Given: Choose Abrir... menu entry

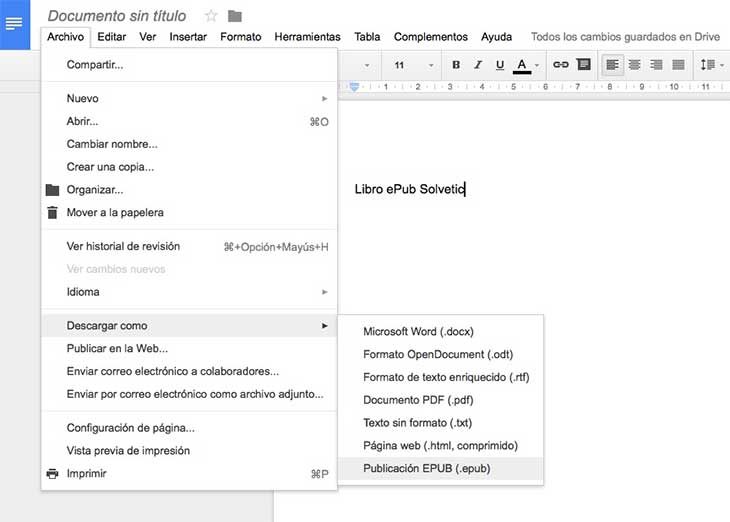Looking at the screenshot, I should [x=189, y=122].
